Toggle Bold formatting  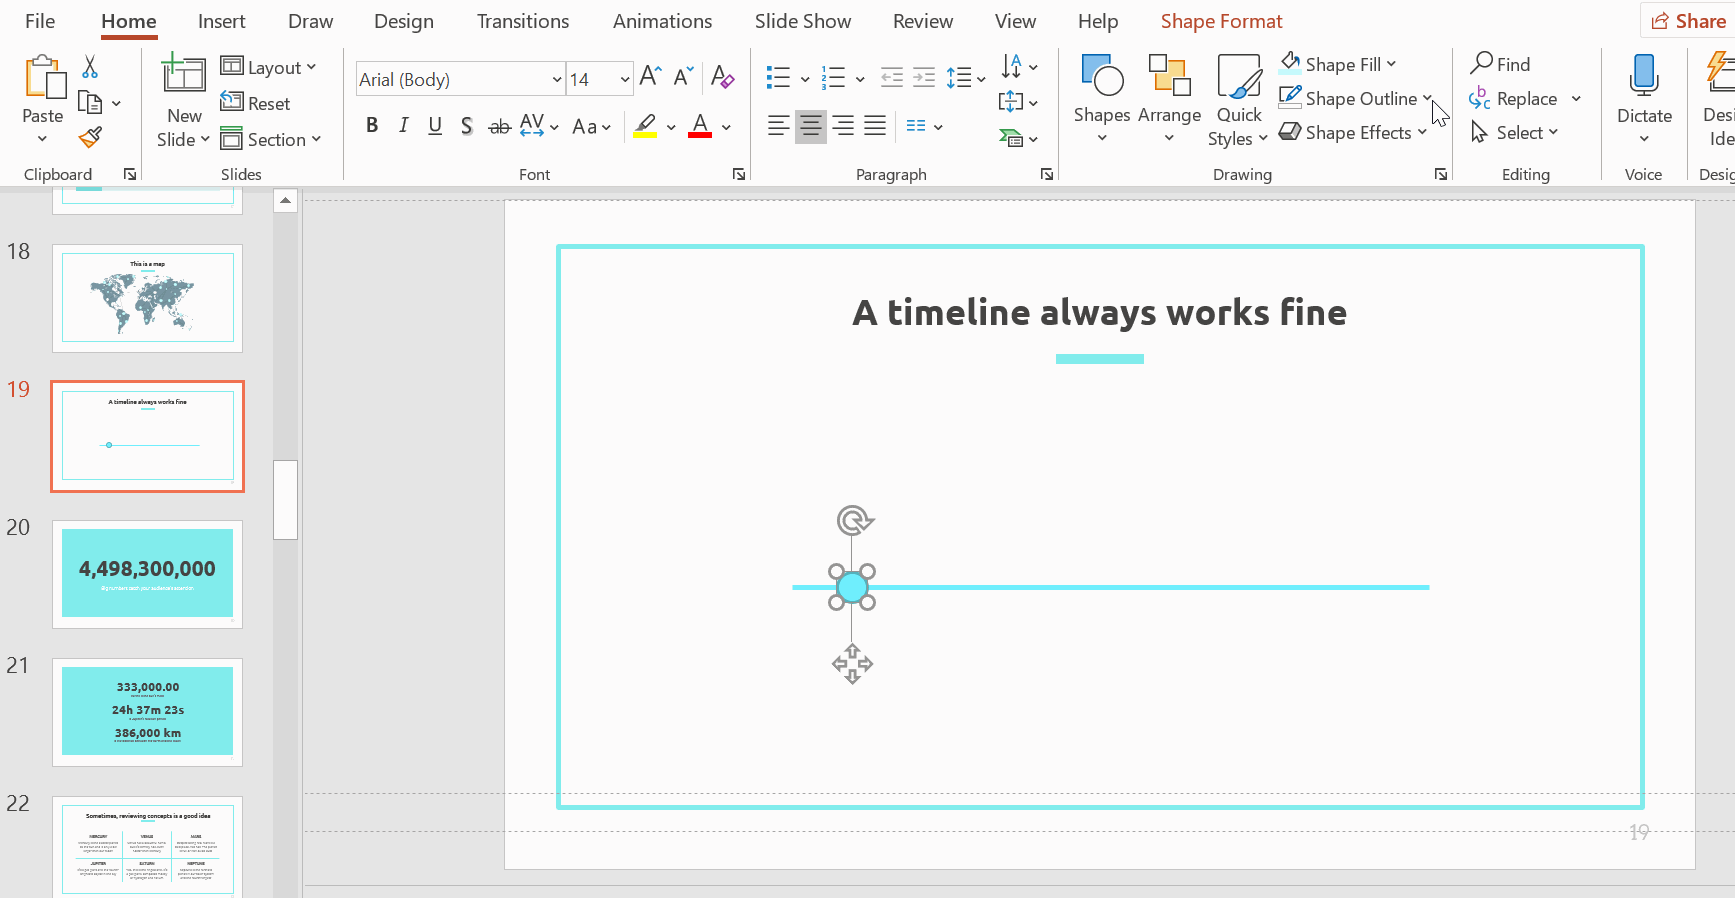(x=372, y=126)
